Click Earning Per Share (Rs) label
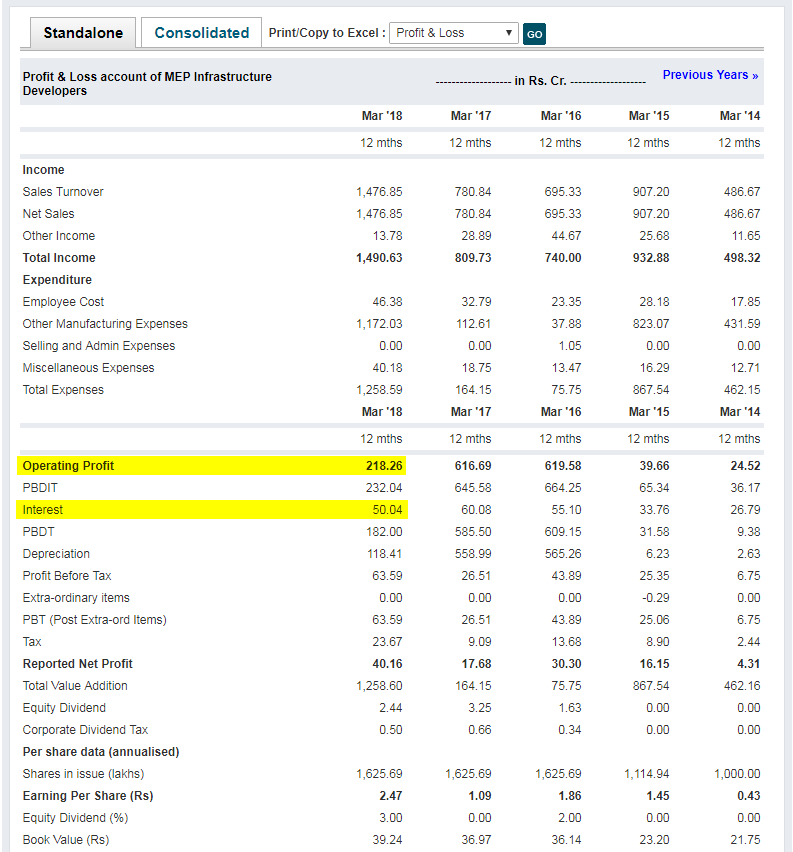Image resolution: width=793 pixels, height=852 pixels. pyautogui.click(x=88, y=796)
